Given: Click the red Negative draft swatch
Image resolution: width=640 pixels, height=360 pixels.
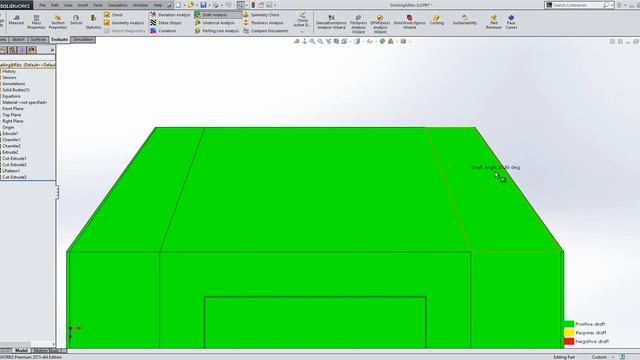Looking at the screenshot, I should (569, 341).
